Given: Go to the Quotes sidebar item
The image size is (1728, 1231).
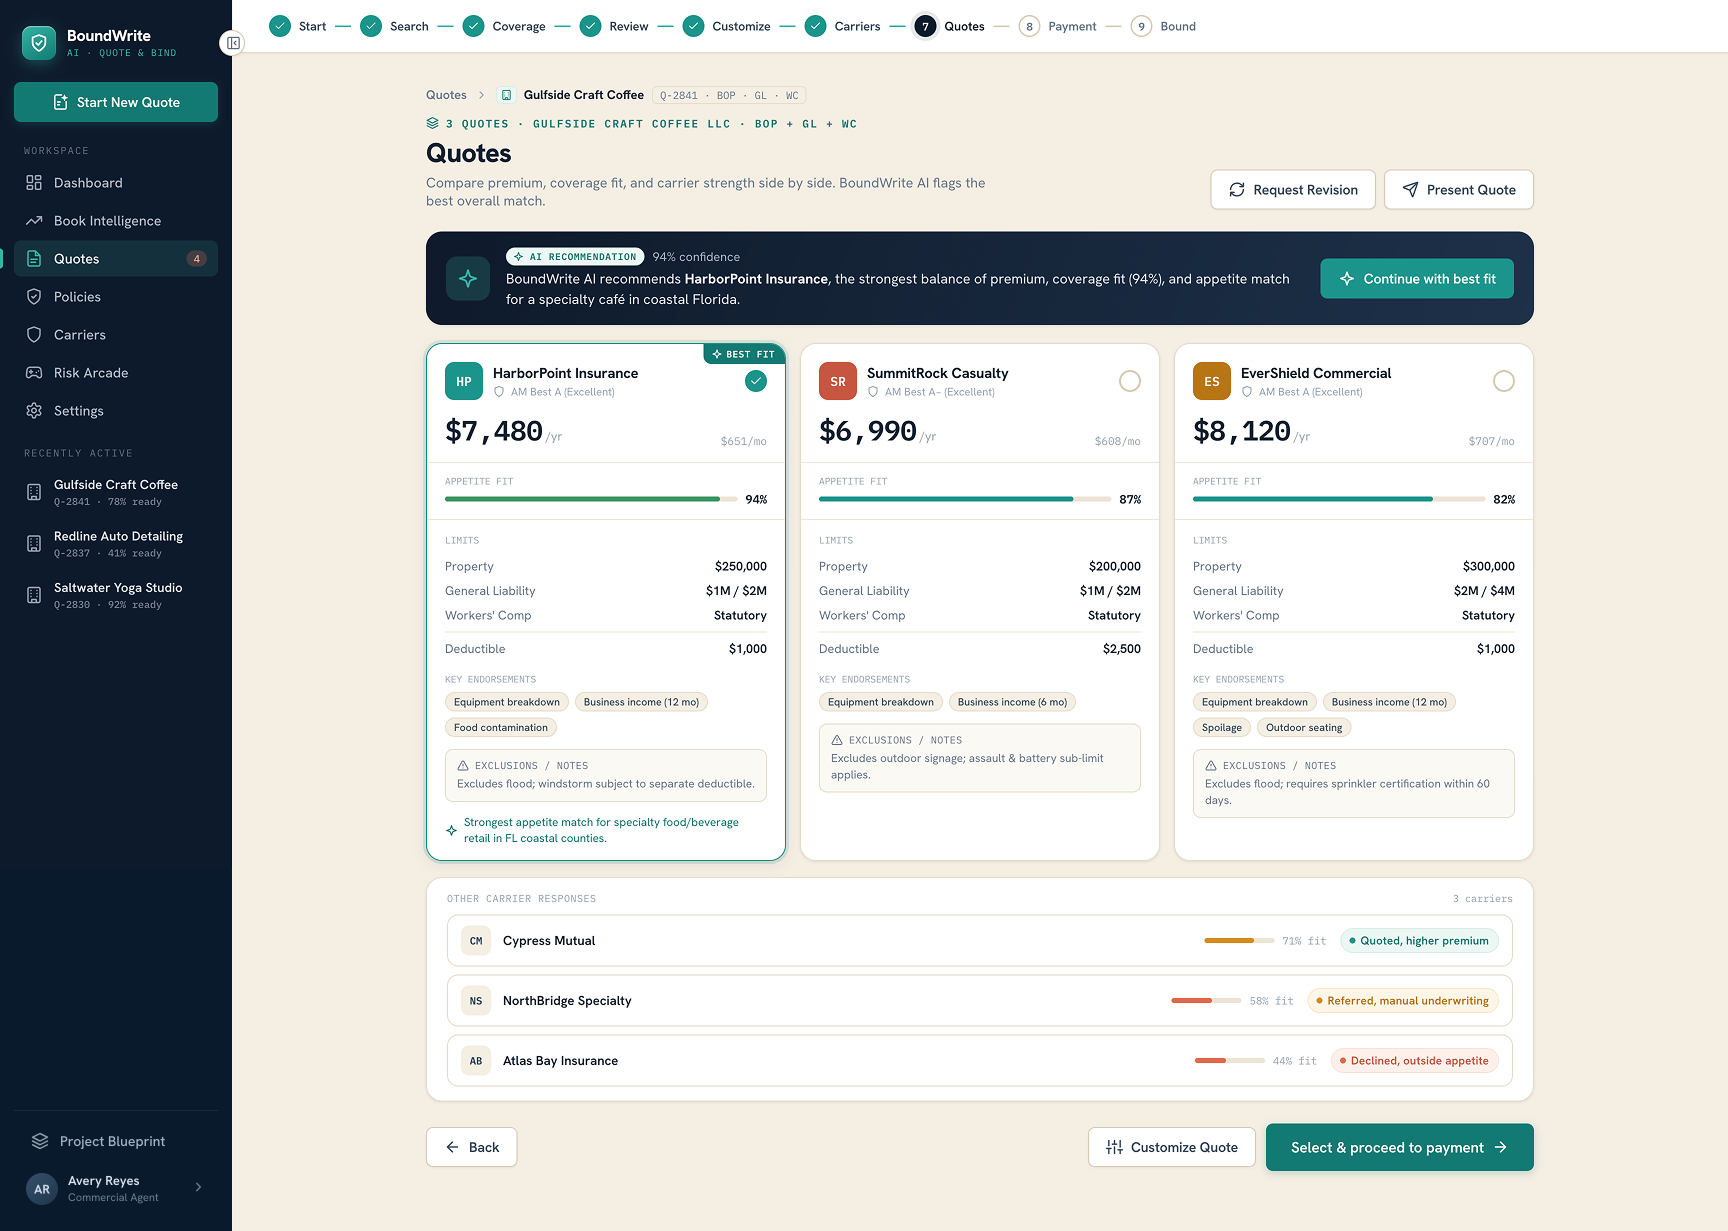Looking at the screenshot, I should click(116, 259).
